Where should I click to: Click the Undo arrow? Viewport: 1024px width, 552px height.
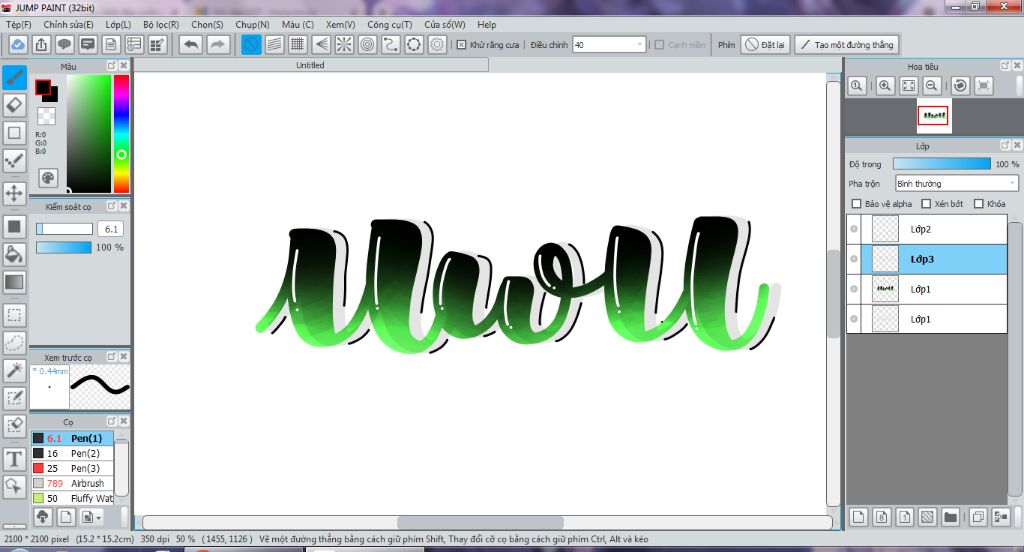tap(191, 44)
